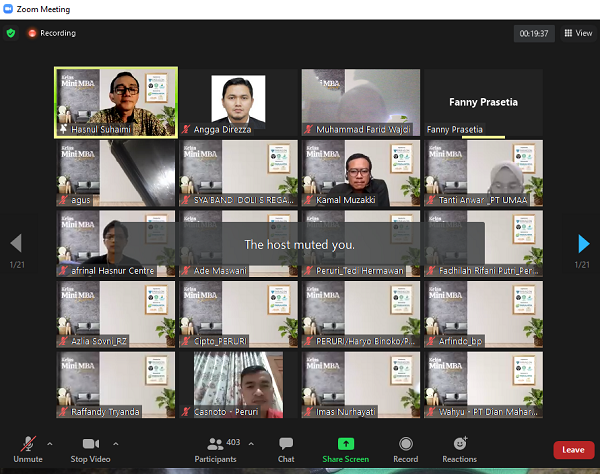Select Fanny Prasetia participant tile

[x=483, y=102]
